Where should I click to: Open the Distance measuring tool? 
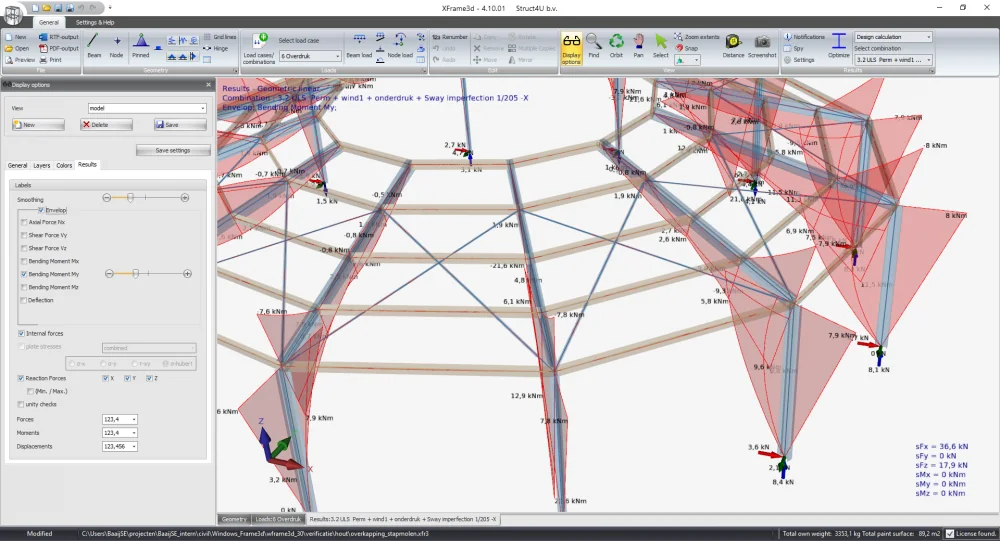pos(733,46)
